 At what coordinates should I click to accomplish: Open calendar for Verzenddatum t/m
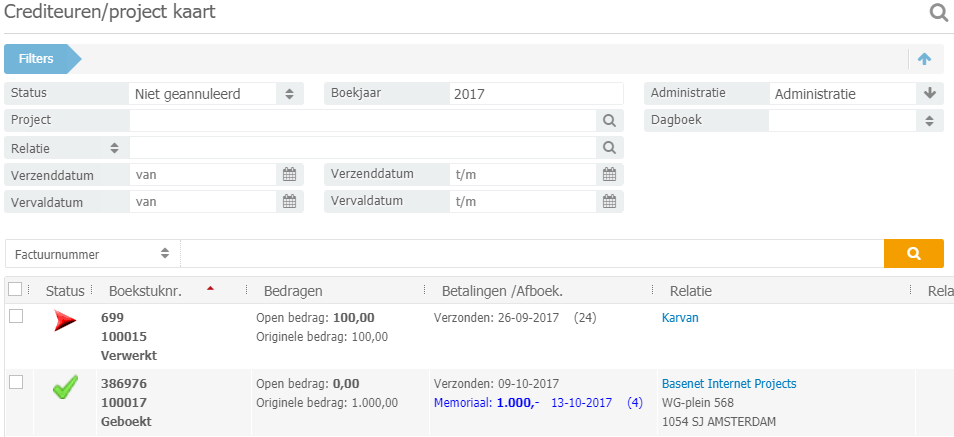[609, 174]
